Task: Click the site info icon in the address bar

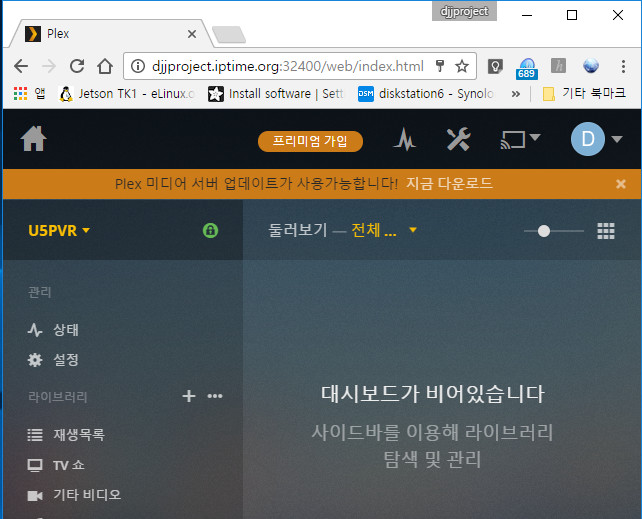Action: 138,66
